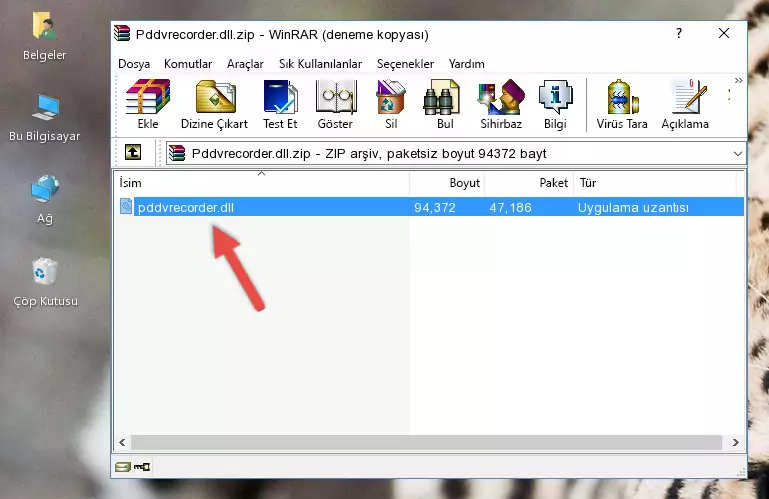Open the Bul search tool
The width and height of the screenshot is (769, 499).
[x=445, y=104]
